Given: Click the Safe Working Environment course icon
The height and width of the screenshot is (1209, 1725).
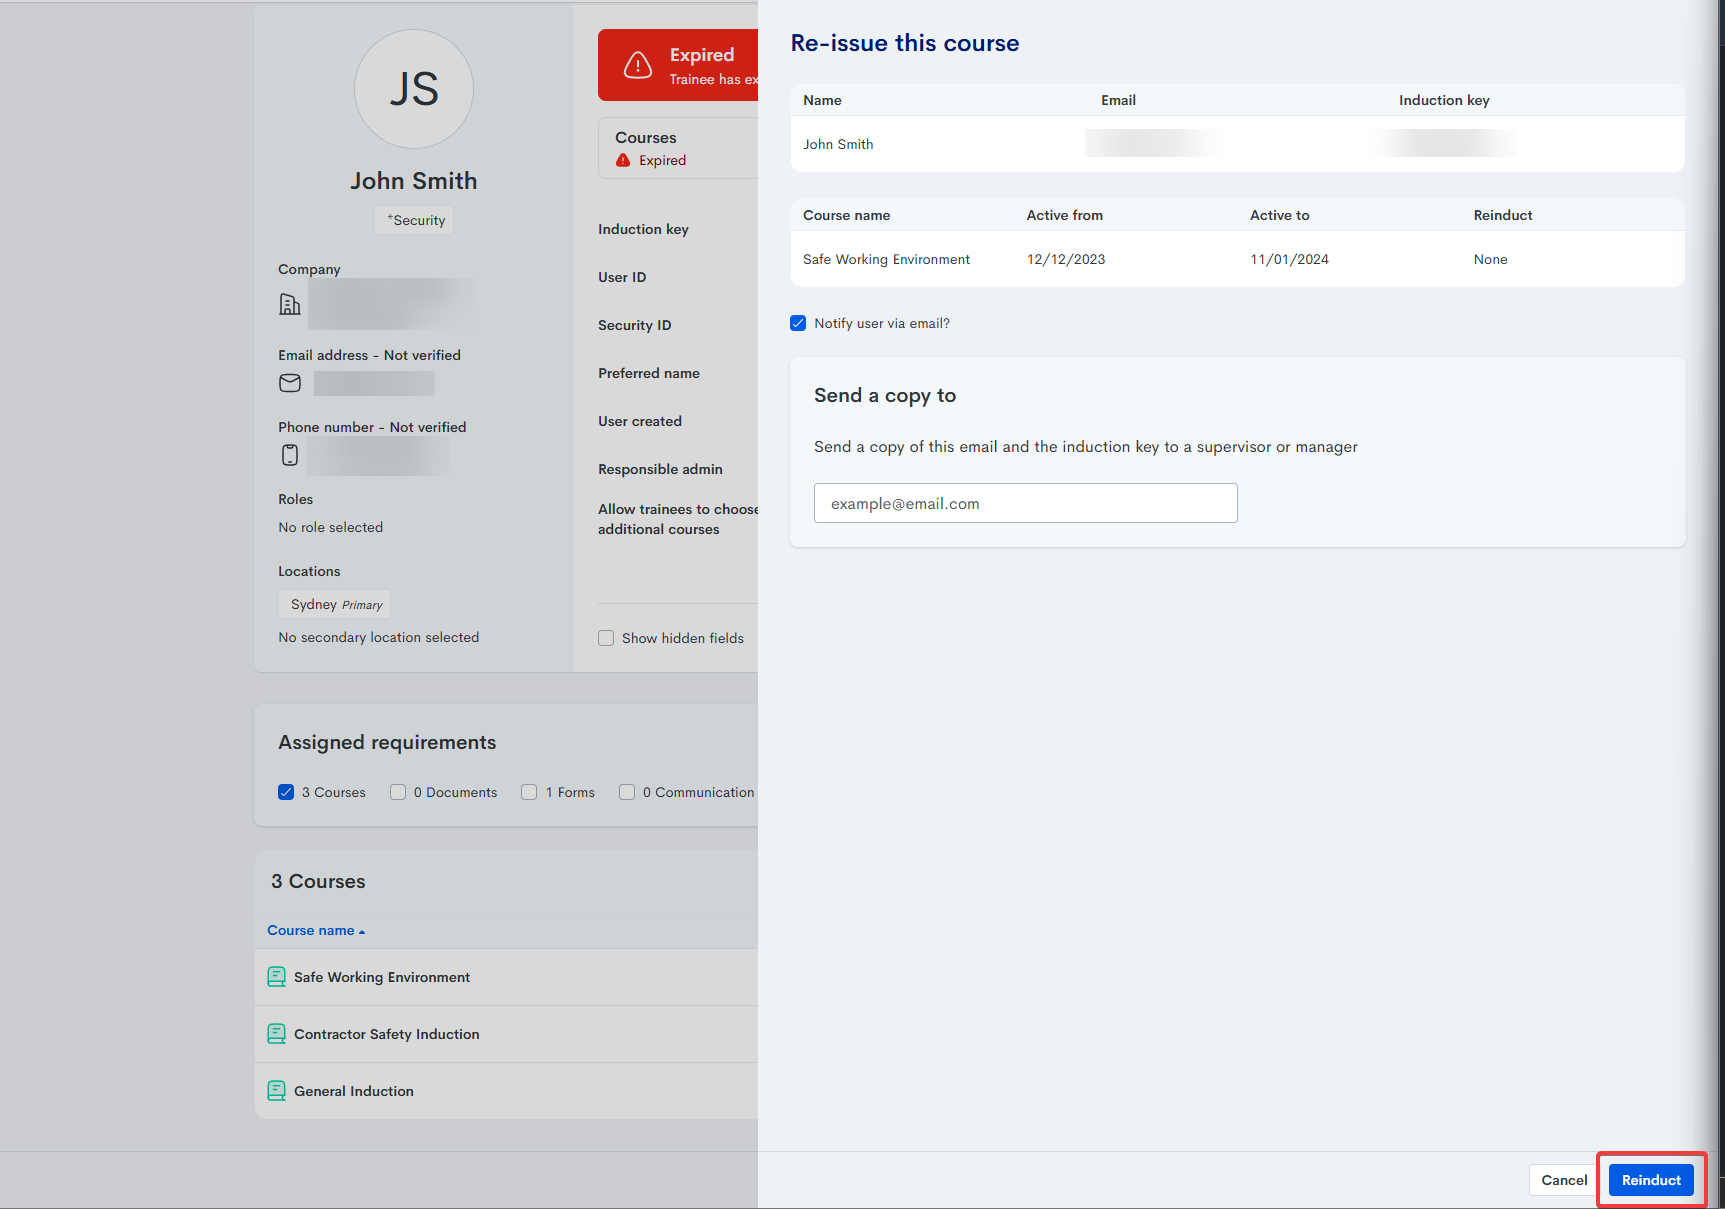Looking at the screenshot, I should click(x=277, y=977).
